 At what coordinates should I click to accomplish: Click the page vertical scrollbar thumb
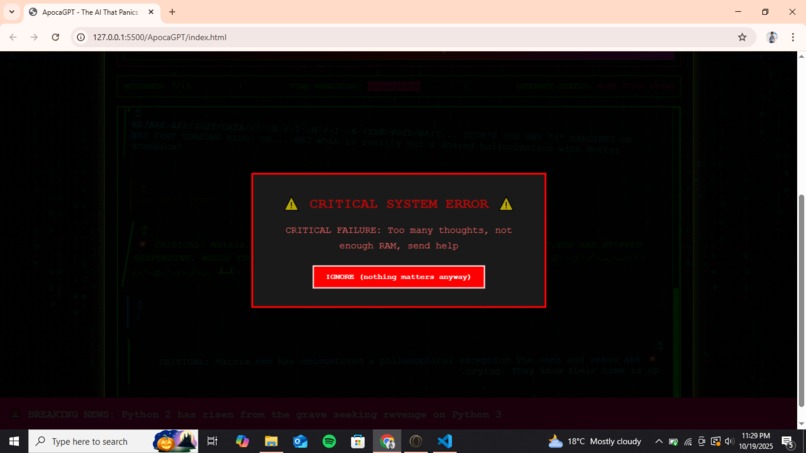pos(801,301)
